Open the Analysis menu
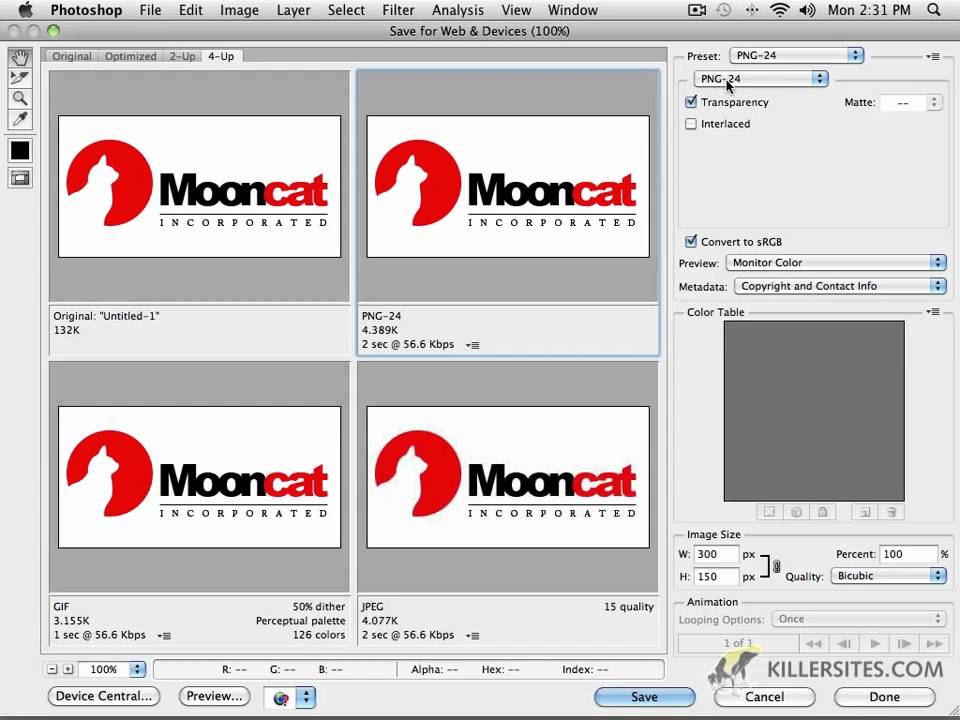 coord(458,10)
